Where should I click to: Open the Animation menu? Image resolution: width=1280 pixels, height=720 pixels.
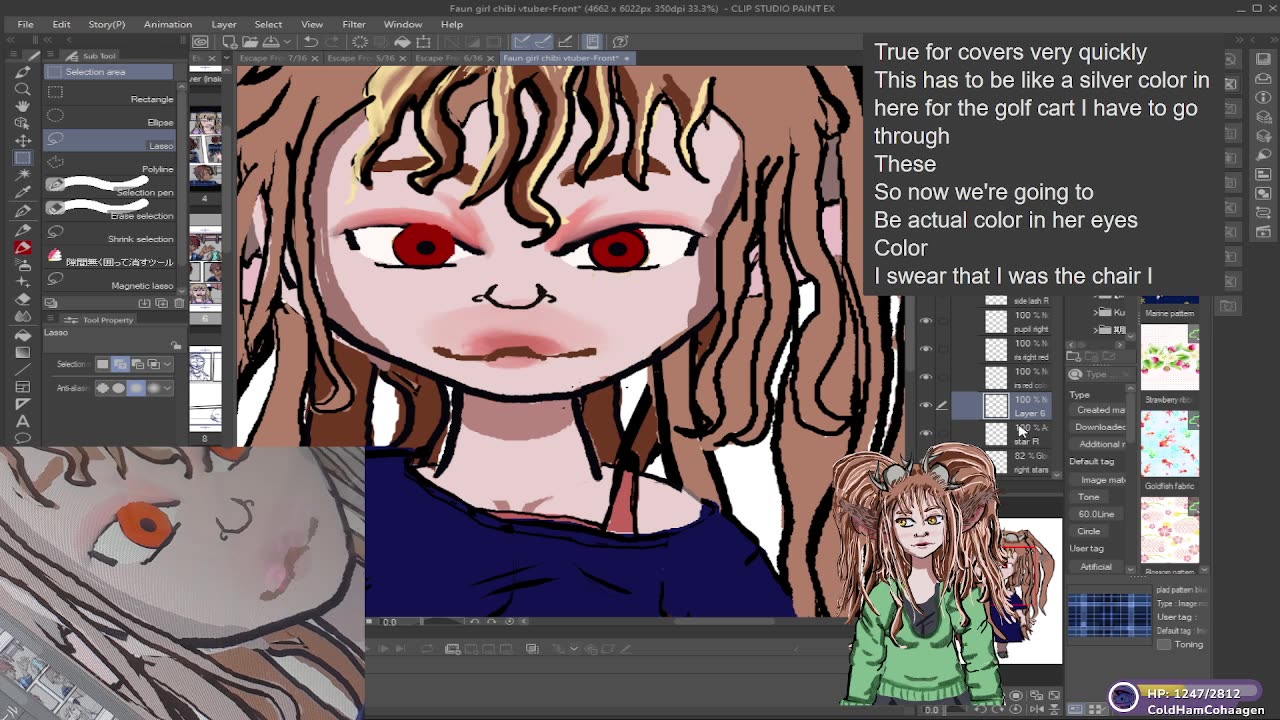pos(168,24)
